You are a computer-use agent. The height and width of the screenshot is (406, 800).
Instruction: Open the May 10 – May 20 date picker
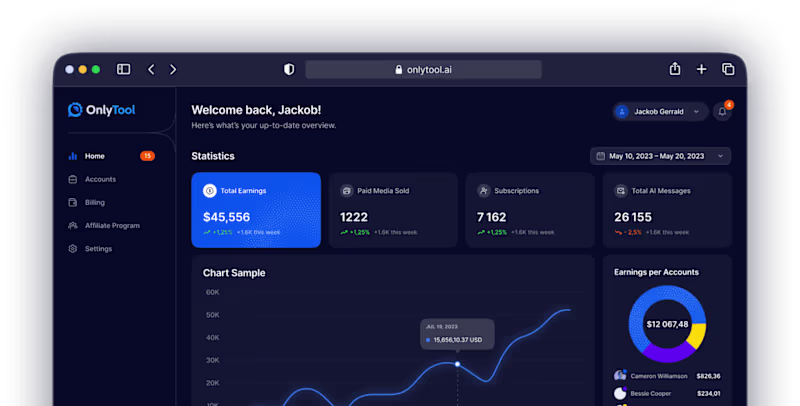[x=660, y=156]
